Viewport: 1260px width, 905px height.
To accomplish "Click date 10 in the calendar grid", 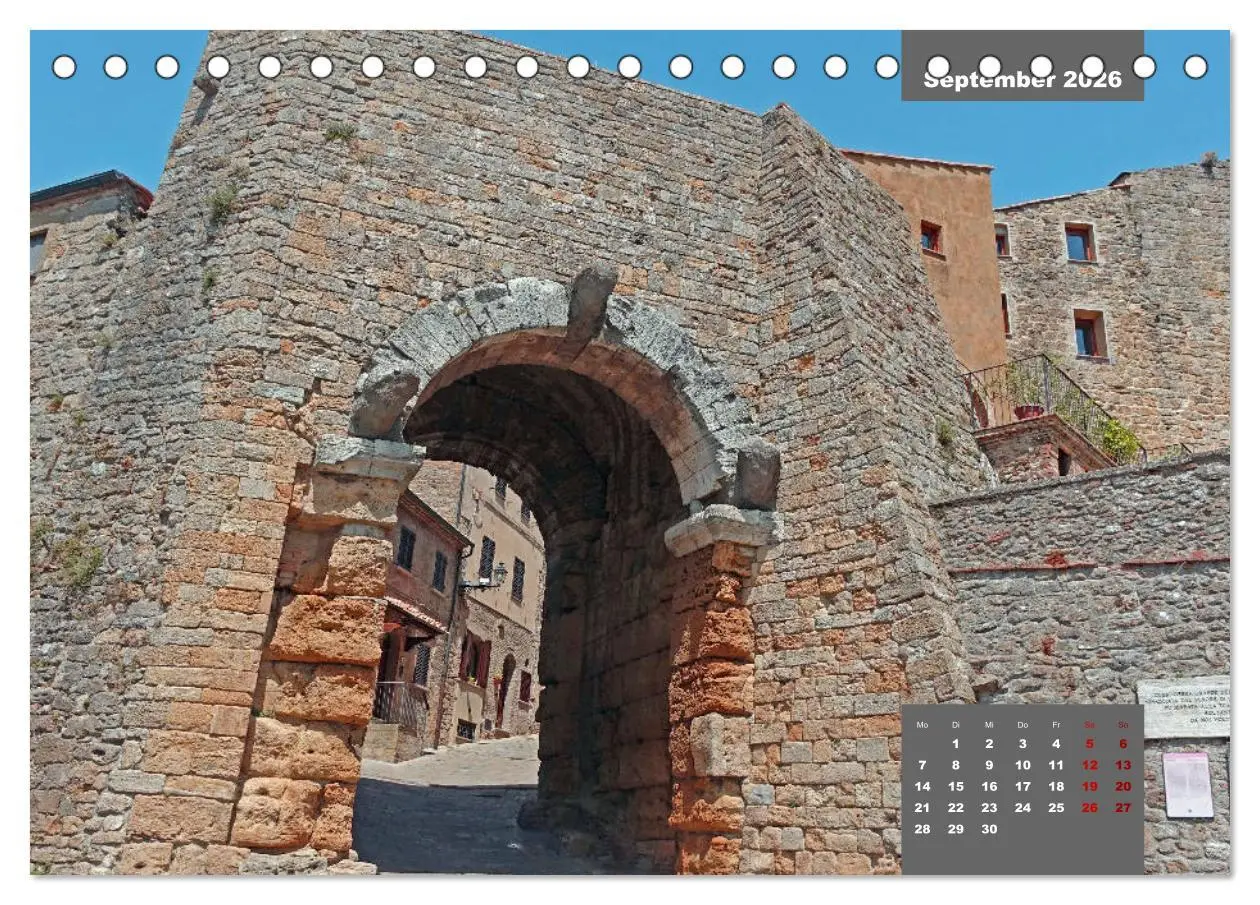I will click(x=1022, y=765).
